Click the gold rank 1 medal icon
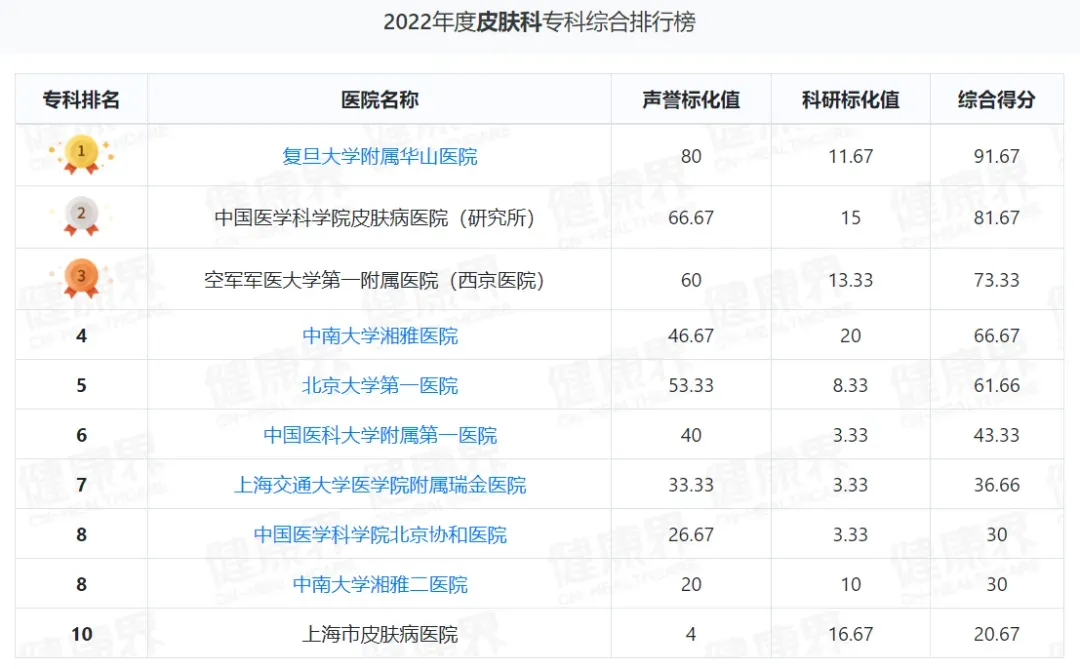This screenshot has width=1080, height=669. click(81, 154)
